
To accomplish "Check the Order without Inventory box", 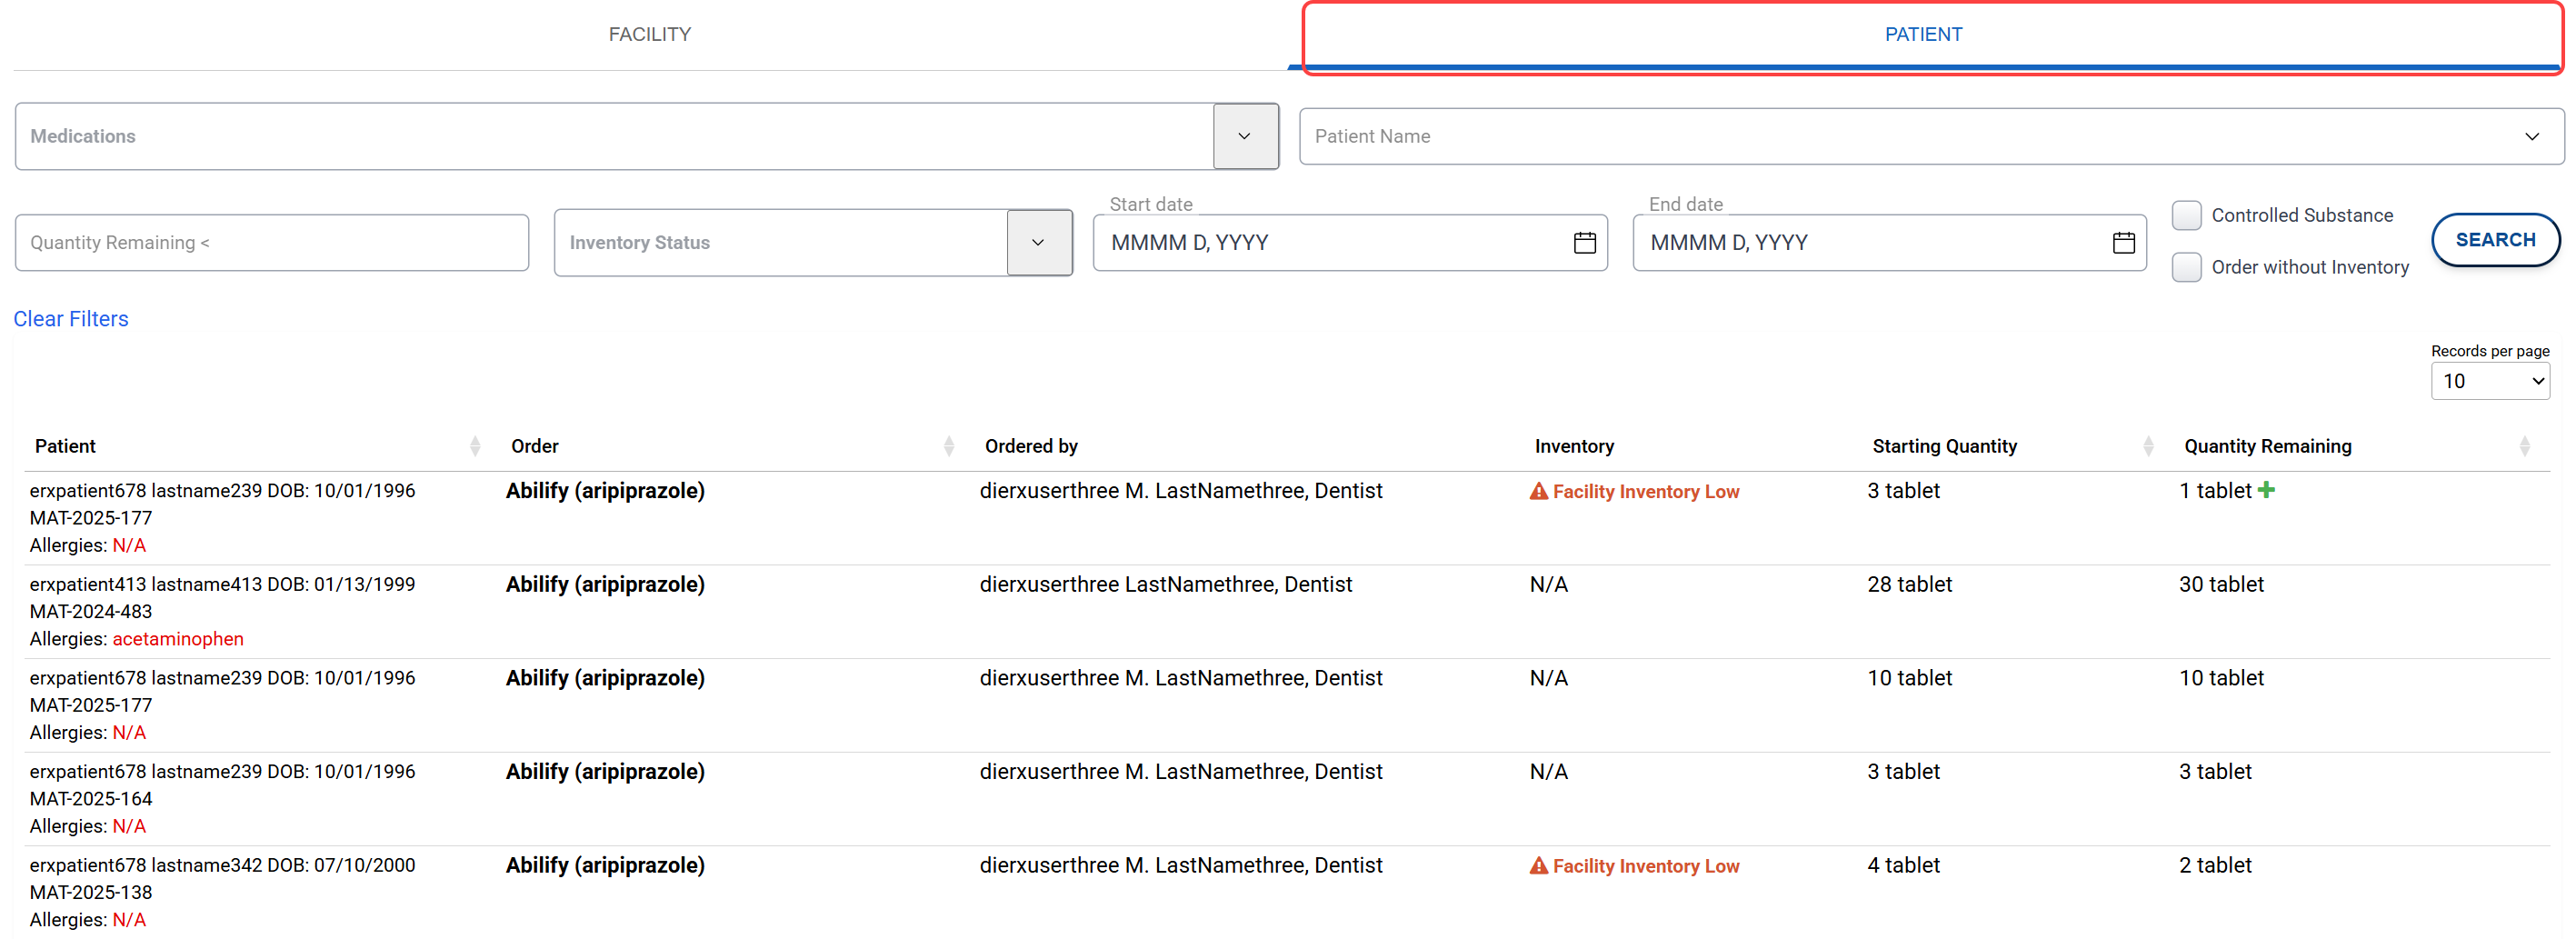I will tap(2186, 267).
